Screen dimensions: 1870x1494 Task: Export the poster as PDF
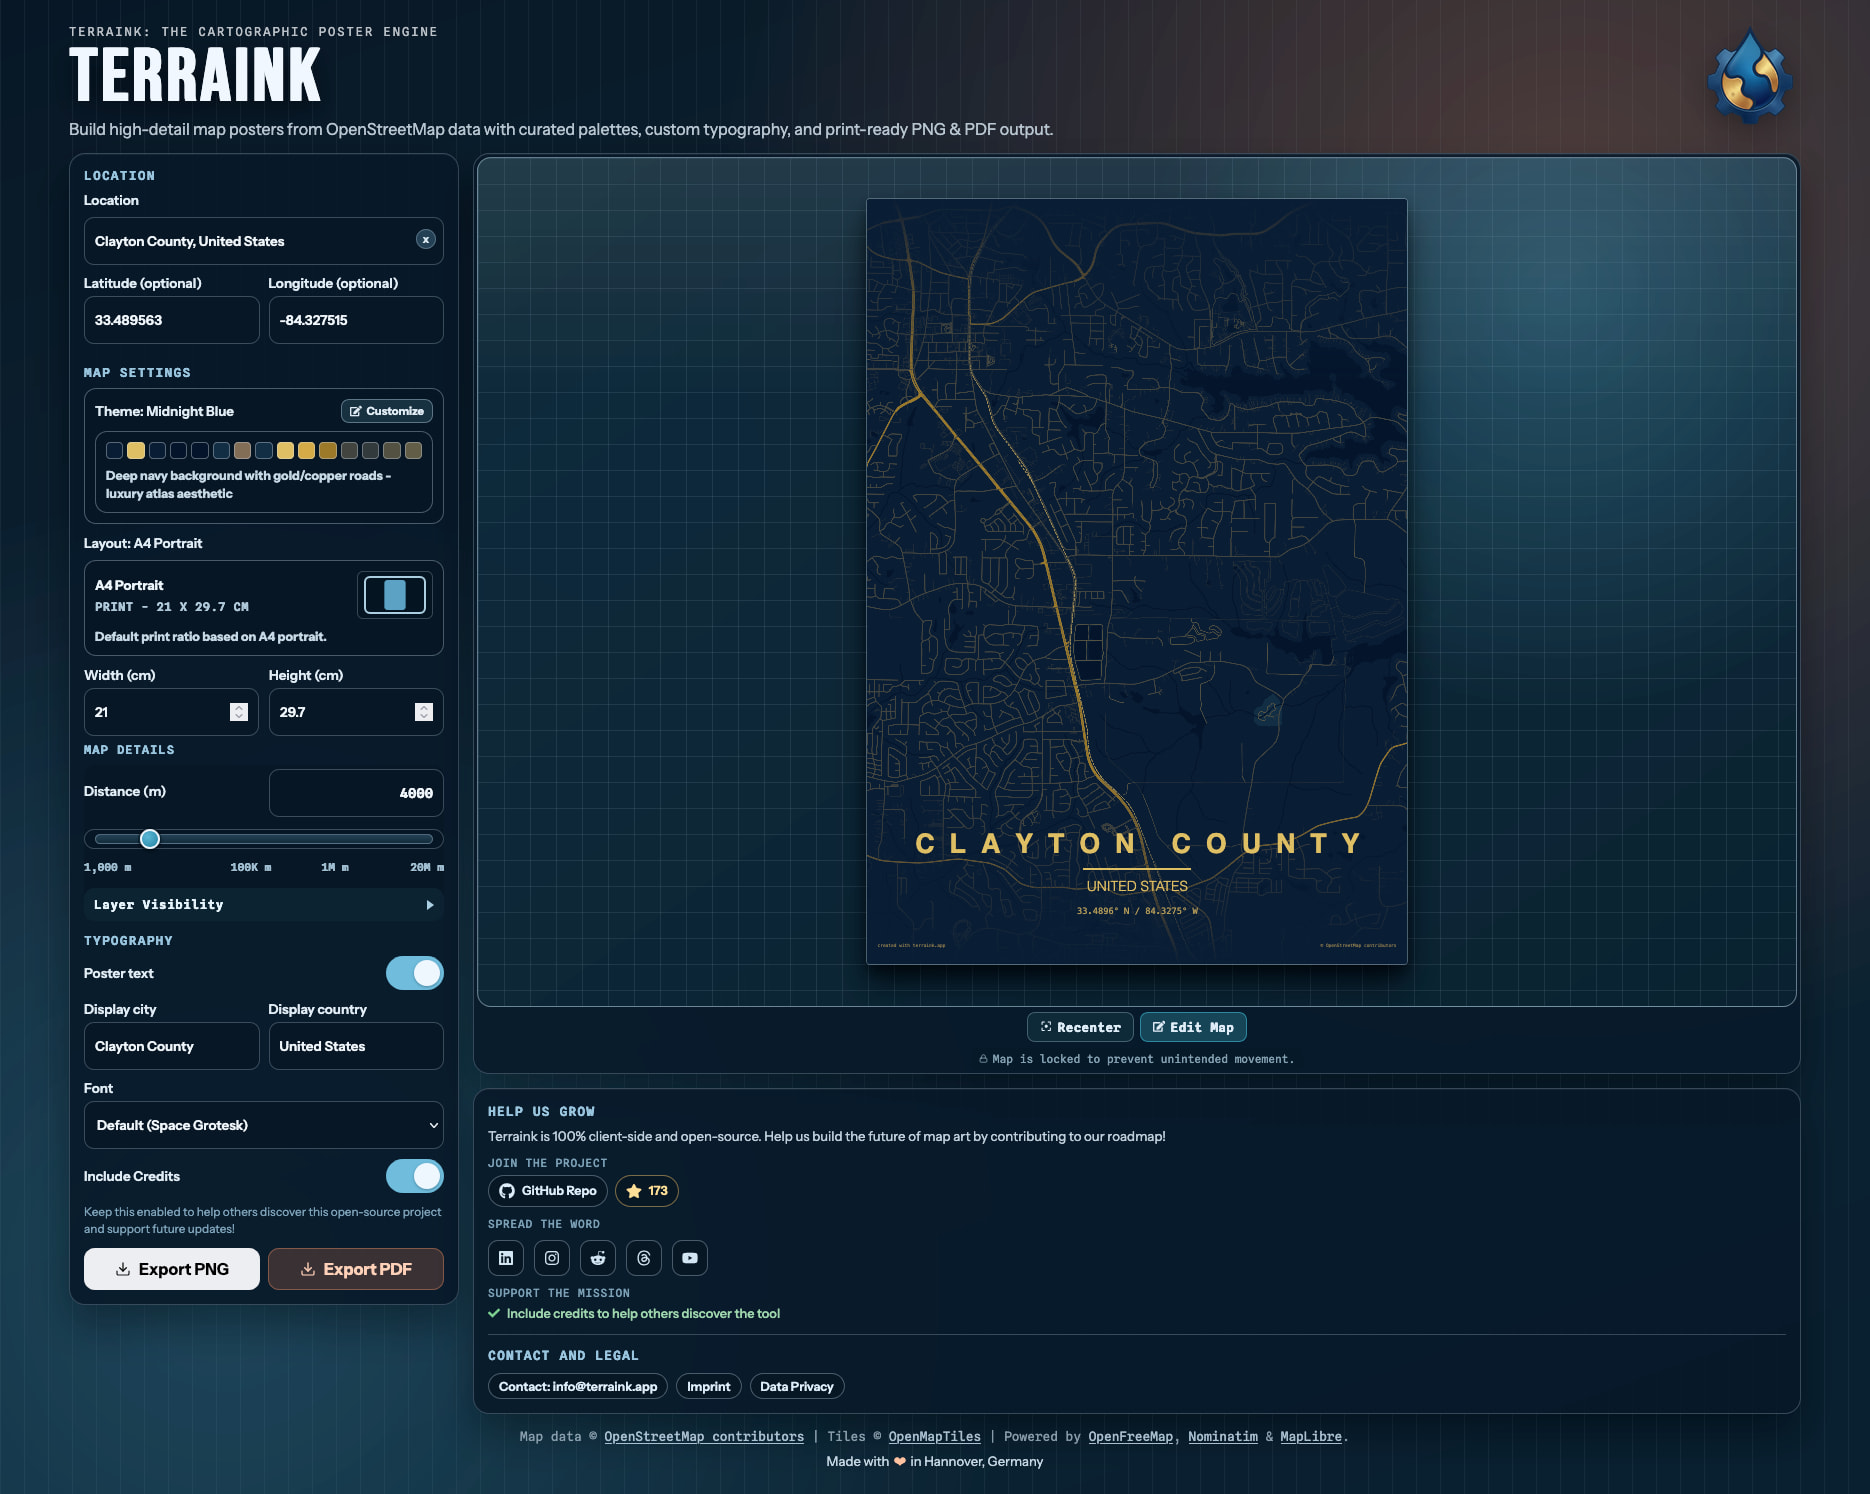pos(355,1269)
